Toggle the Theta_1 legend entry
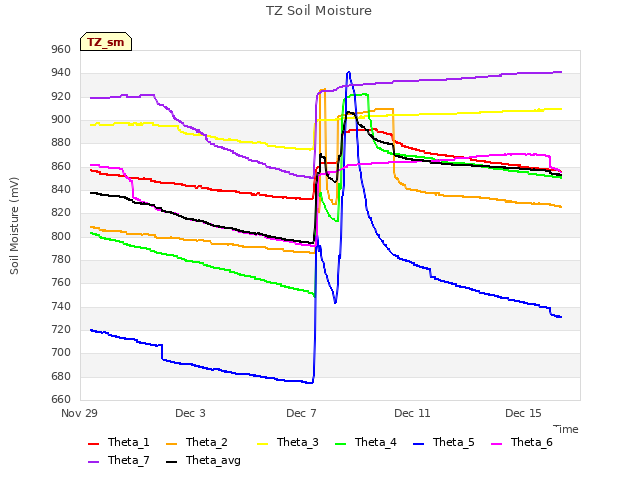Viewport: 640px width, 480px height. [118, 442]
